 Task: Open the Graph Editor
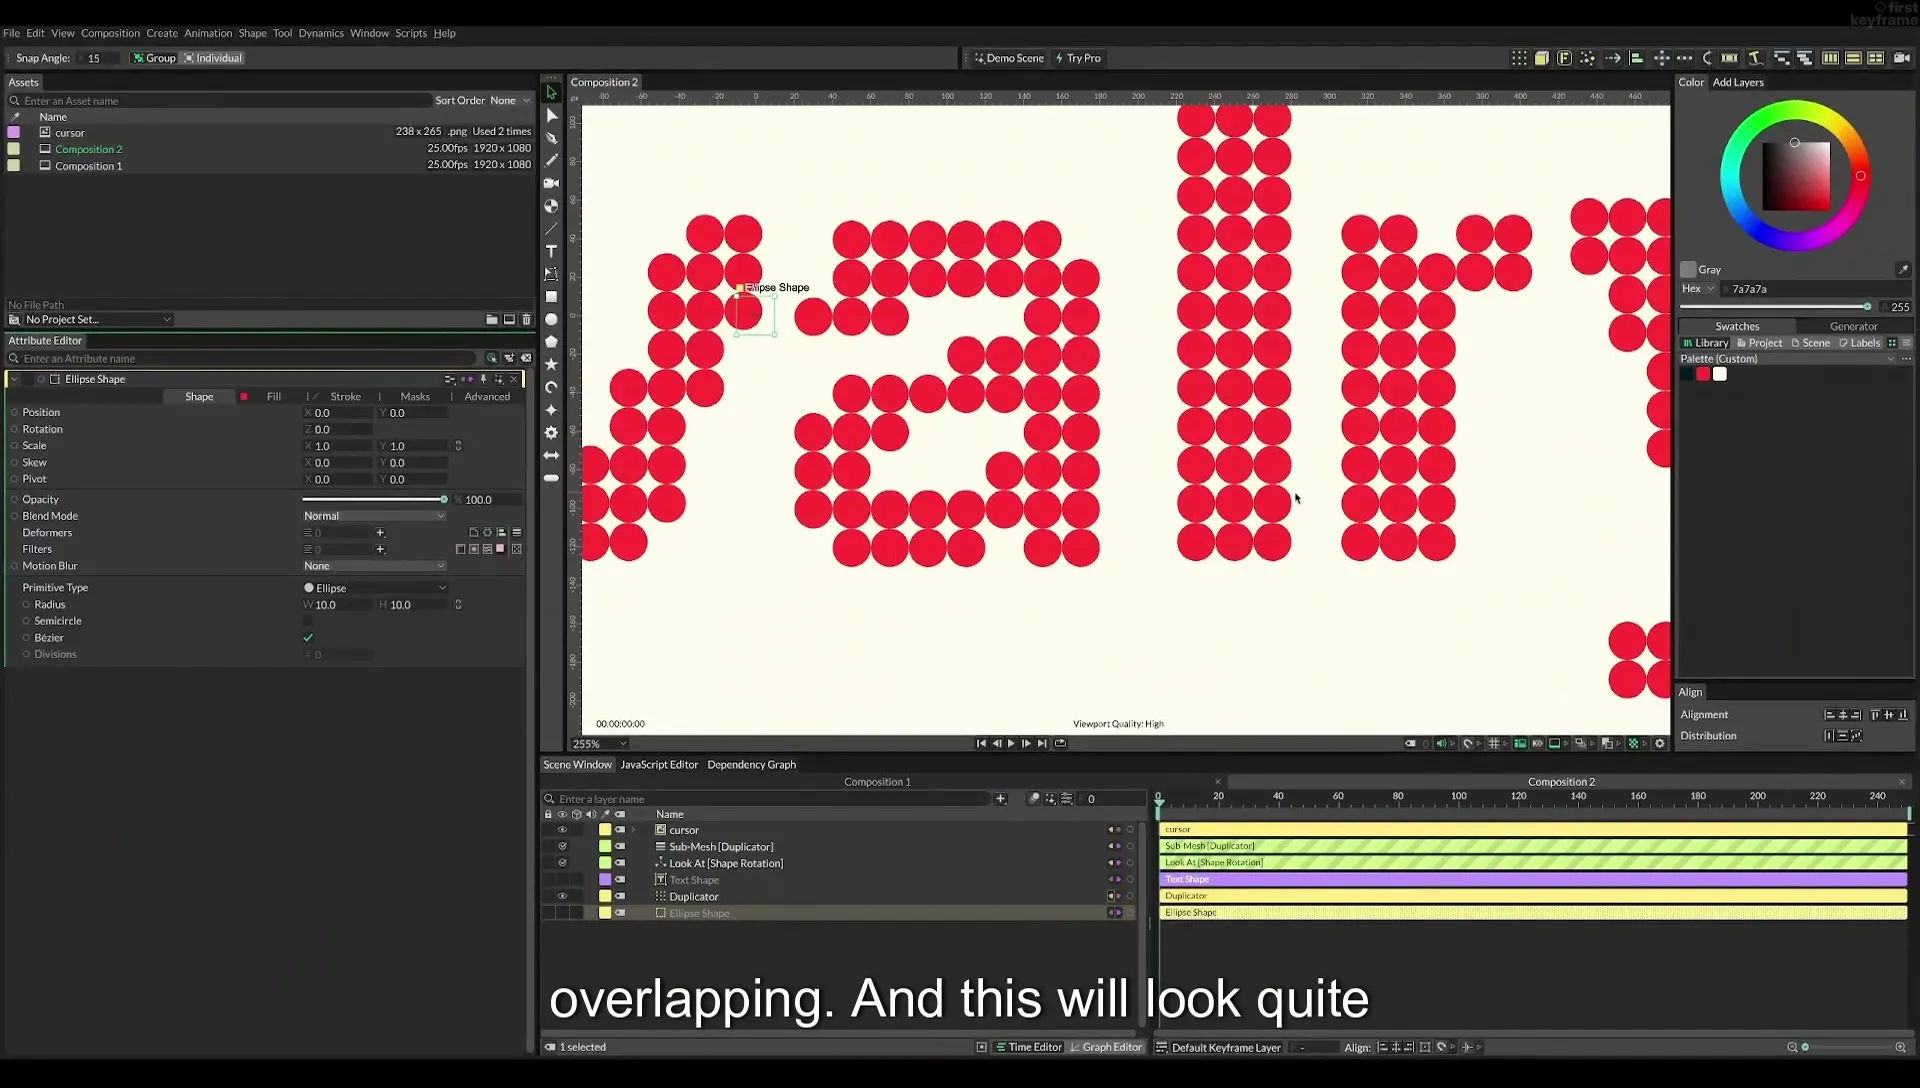[1106, 1048]
